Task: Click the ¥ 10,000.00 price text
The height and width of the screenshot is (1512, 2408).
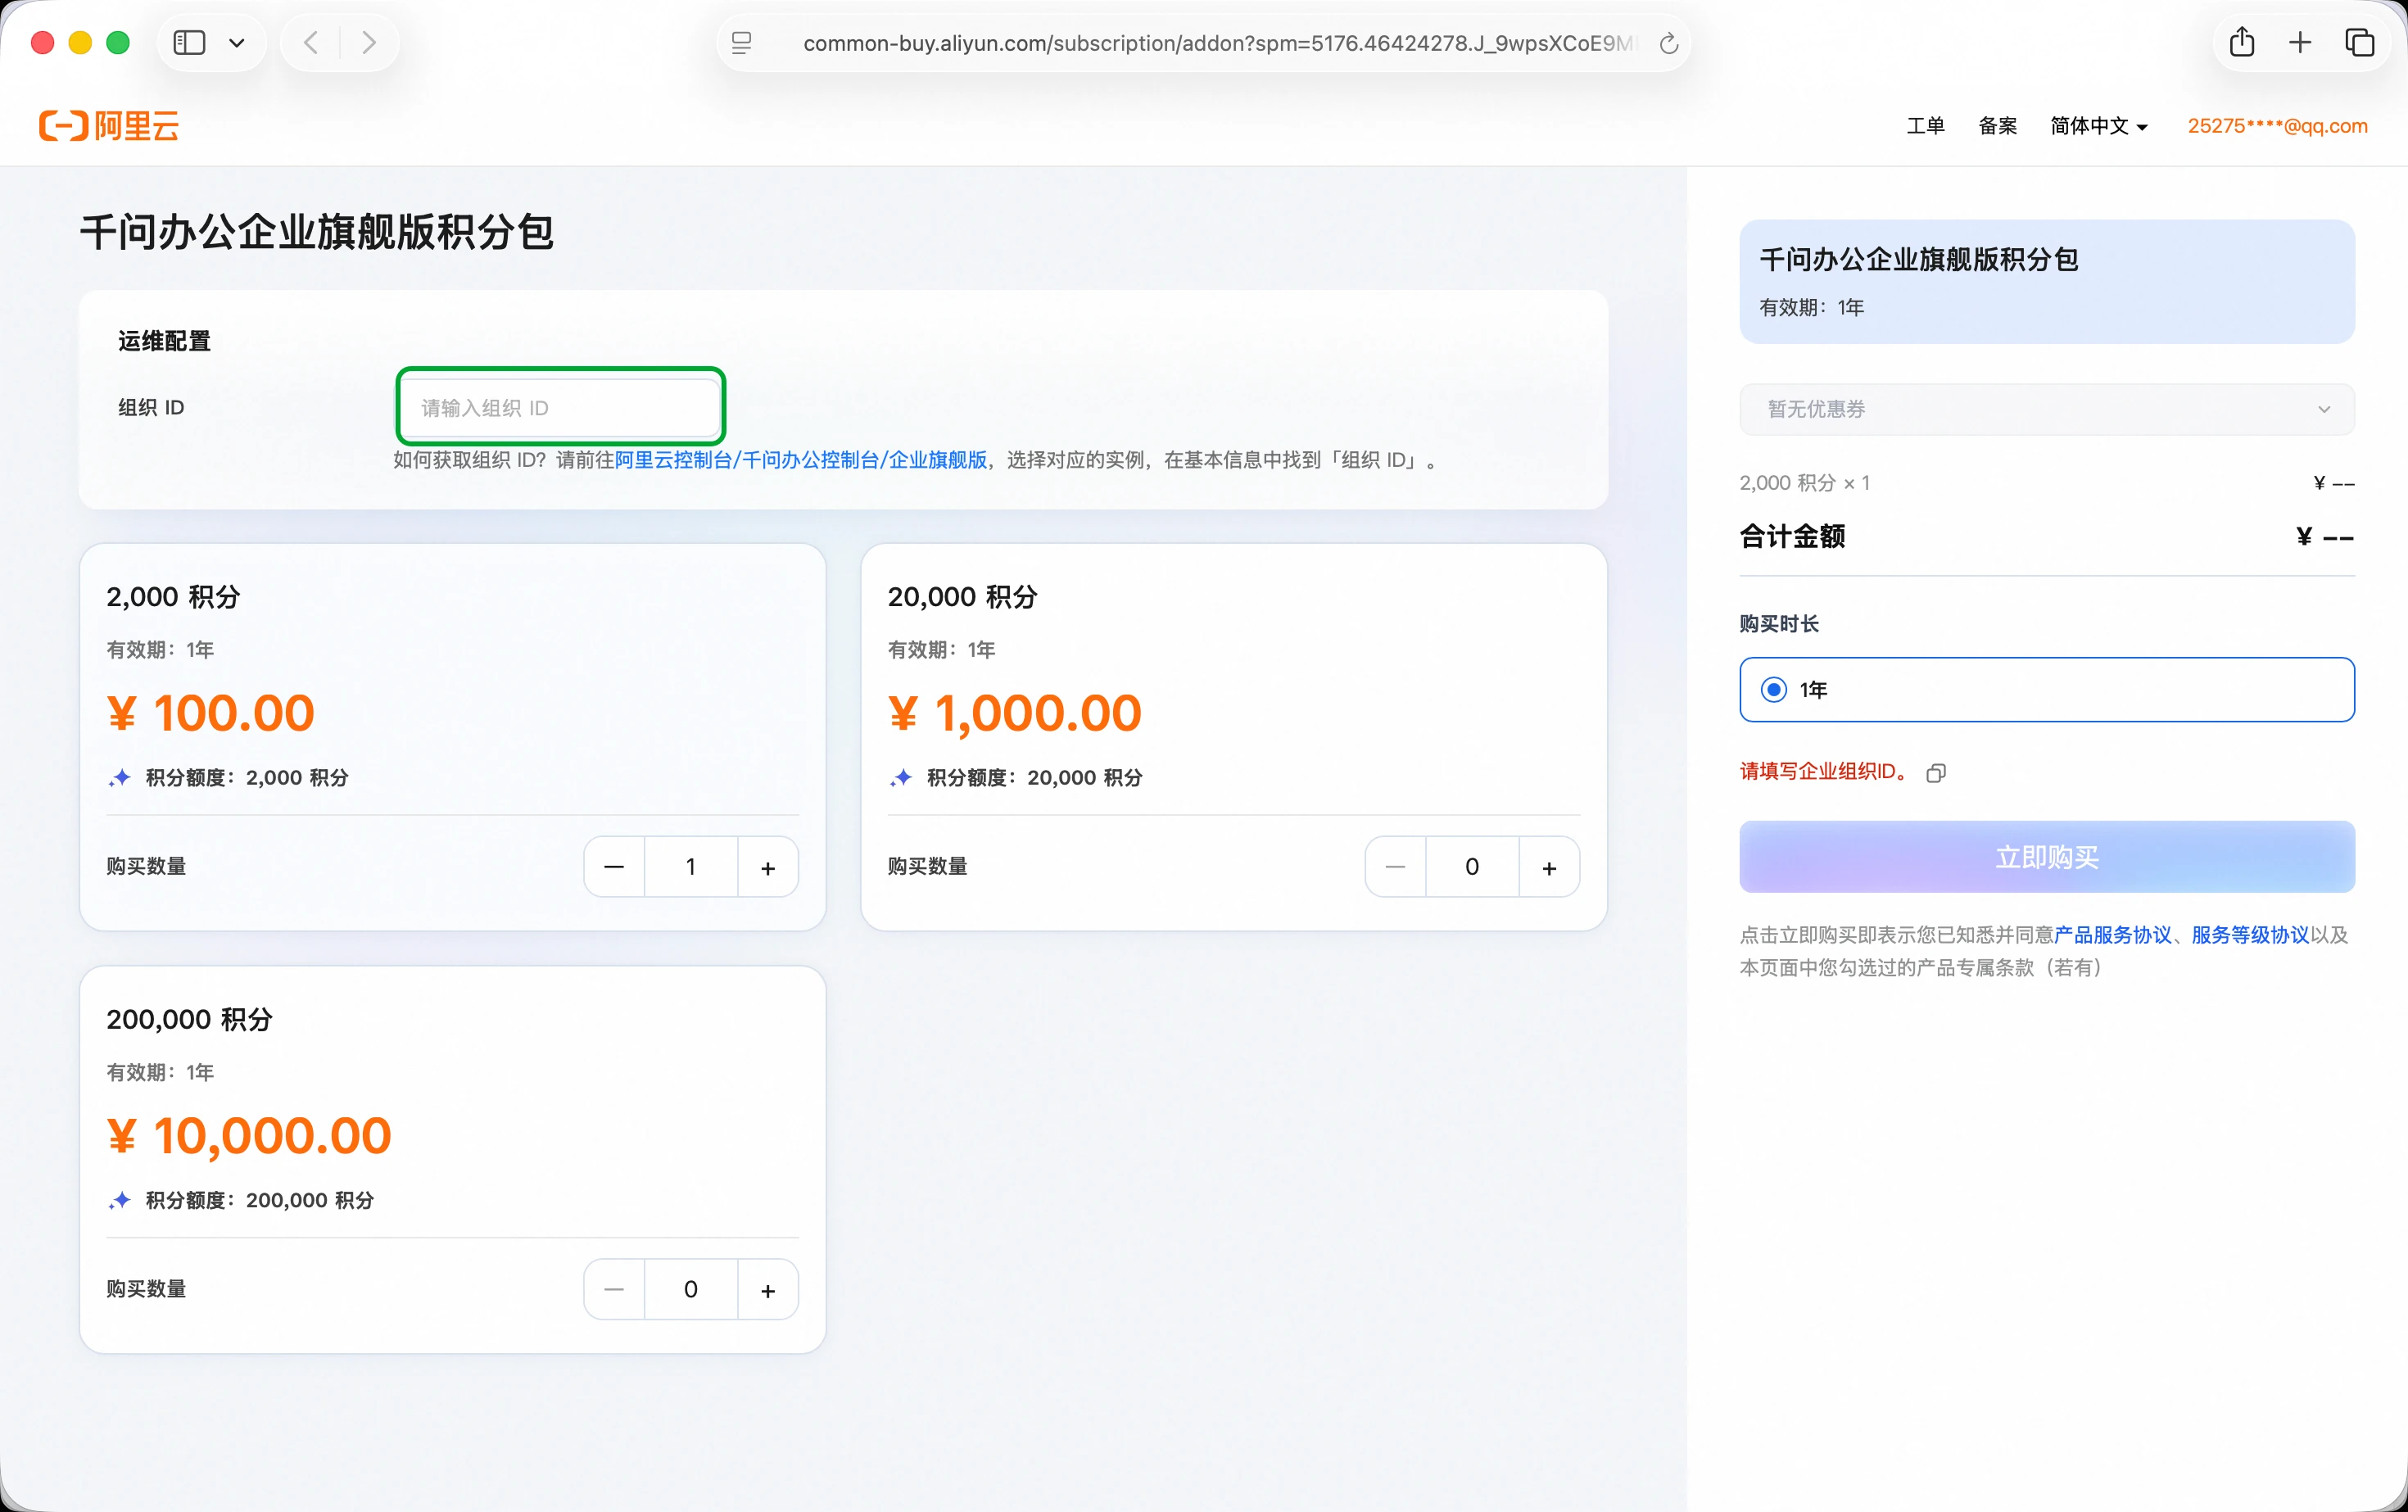Action: 249,1137
